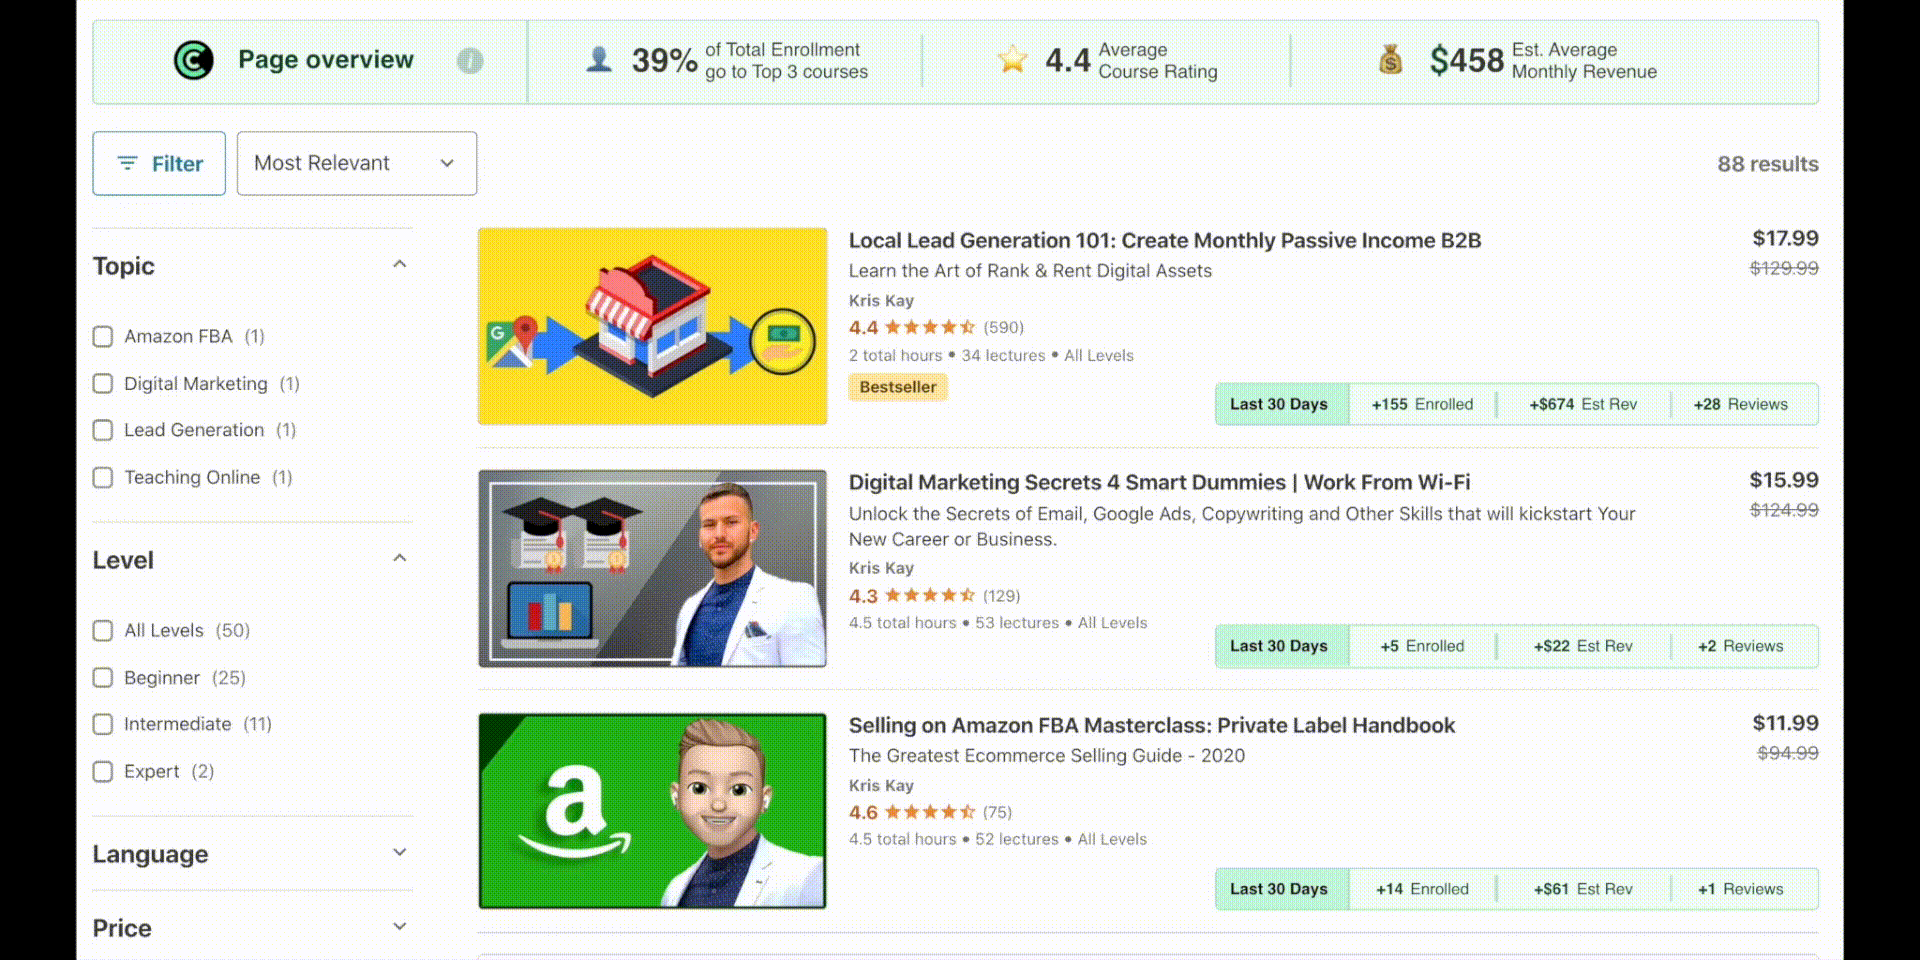Click the gold star average rating icon
Viewport: 1920px width, 960px height.
click(1012, 60)
